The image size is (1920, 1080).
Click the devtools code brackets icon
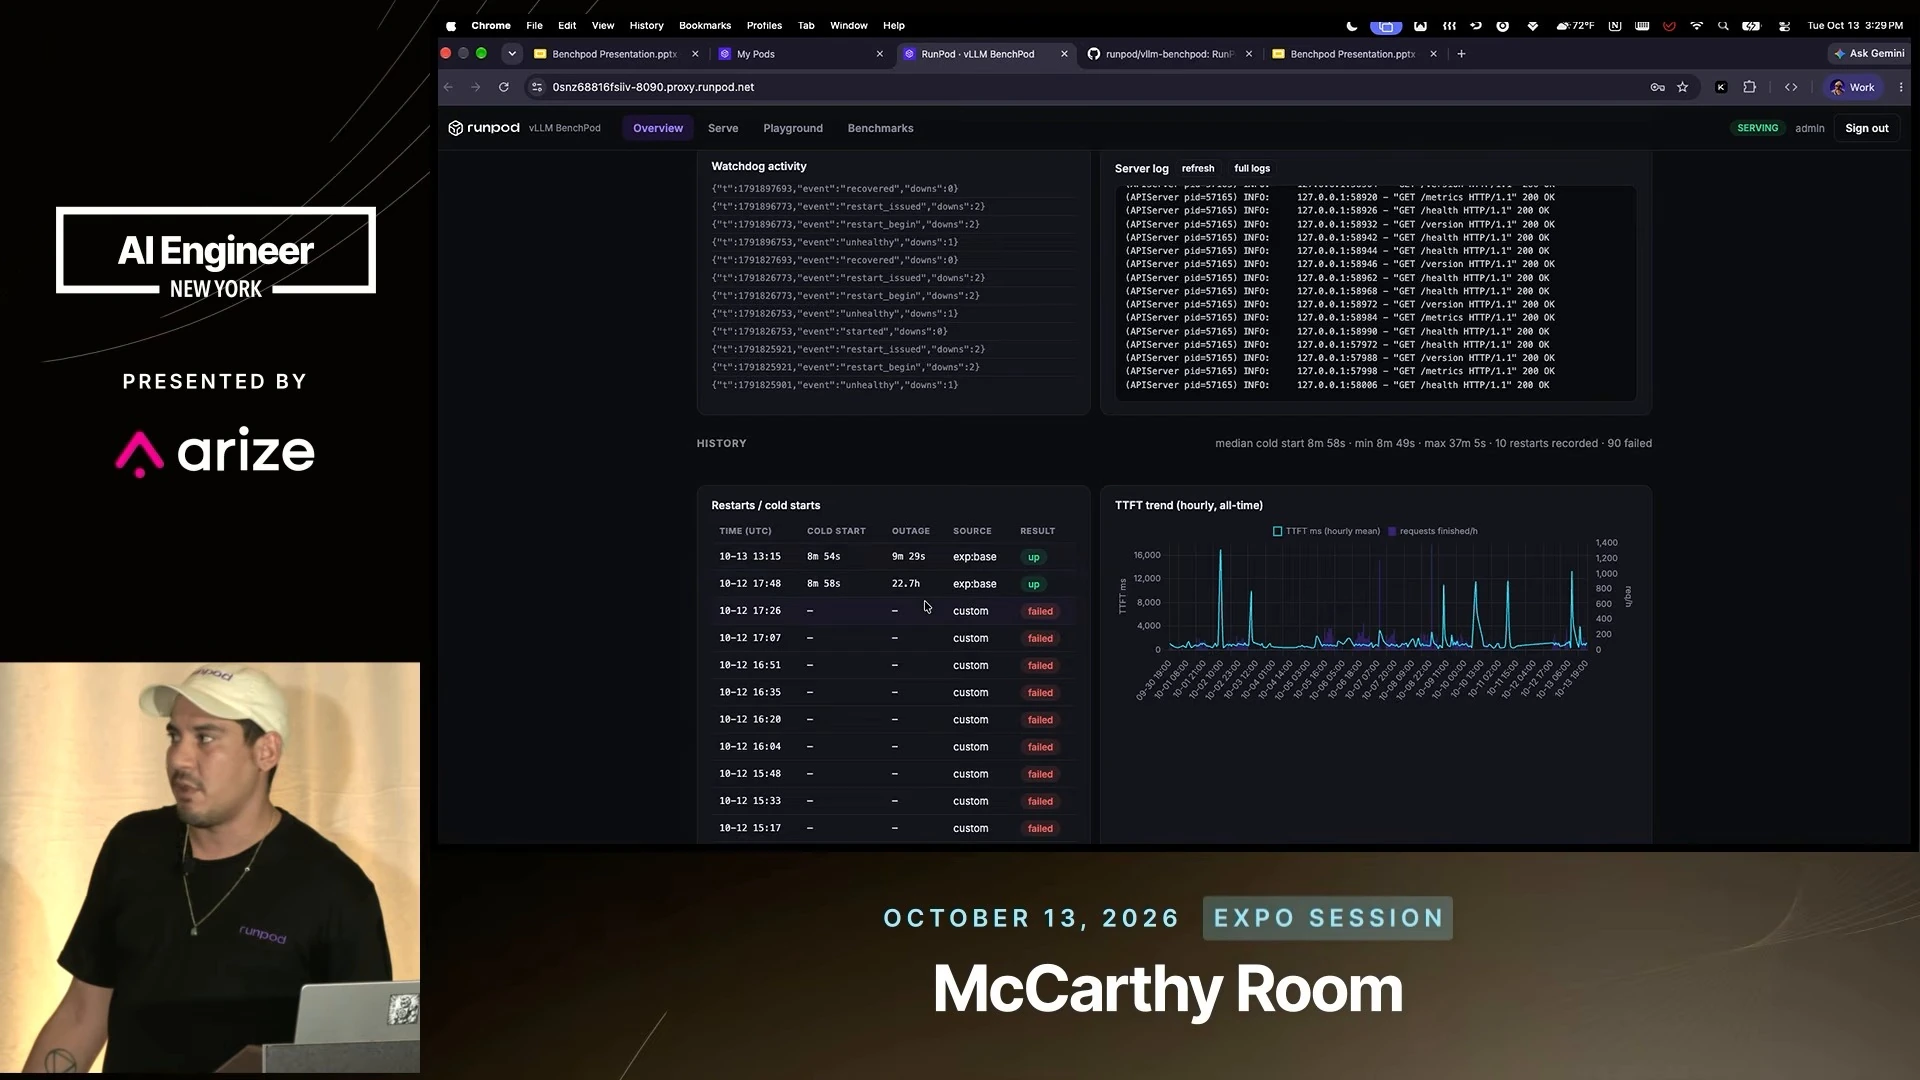[x=1791, y=87]
